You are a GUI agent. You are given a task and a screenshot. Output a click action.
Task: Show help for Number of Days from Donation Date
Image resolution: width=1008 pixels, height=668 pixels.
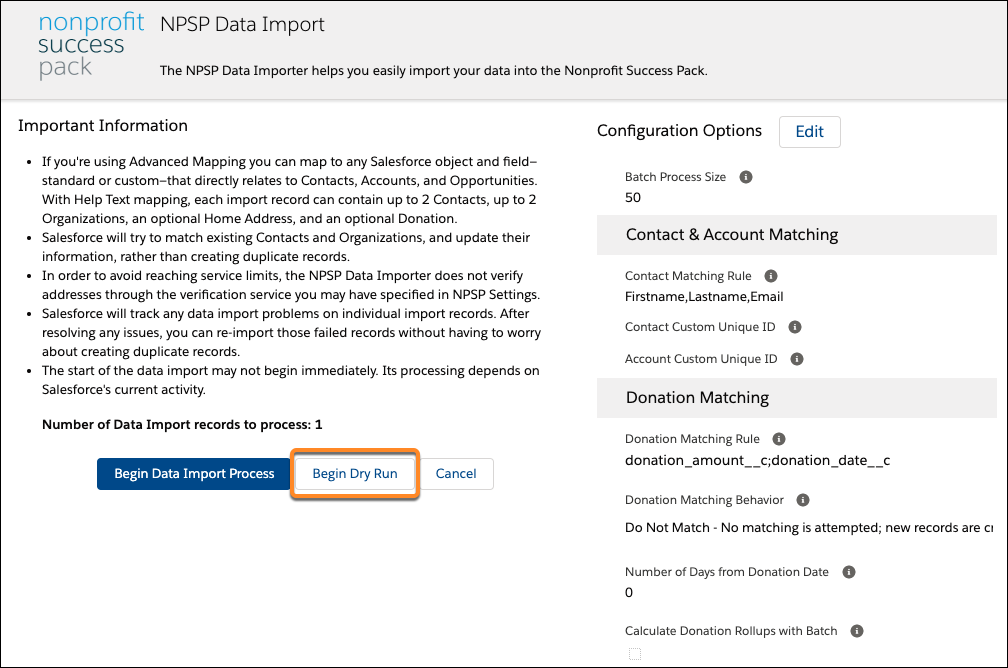tap(849, 572)
